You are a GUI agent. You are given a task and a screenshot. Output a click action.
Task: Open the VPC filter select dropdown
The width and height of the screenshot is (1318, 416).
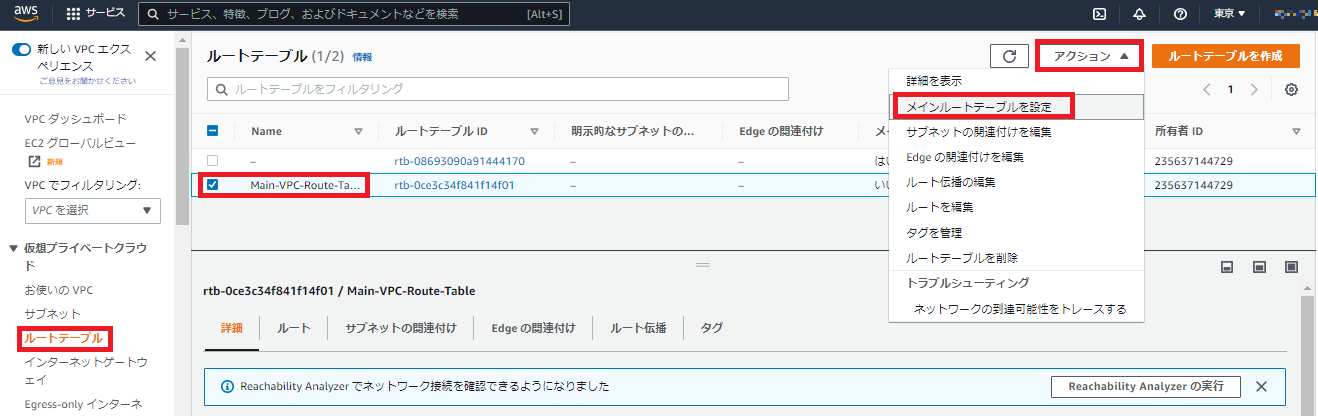(92, 210)
